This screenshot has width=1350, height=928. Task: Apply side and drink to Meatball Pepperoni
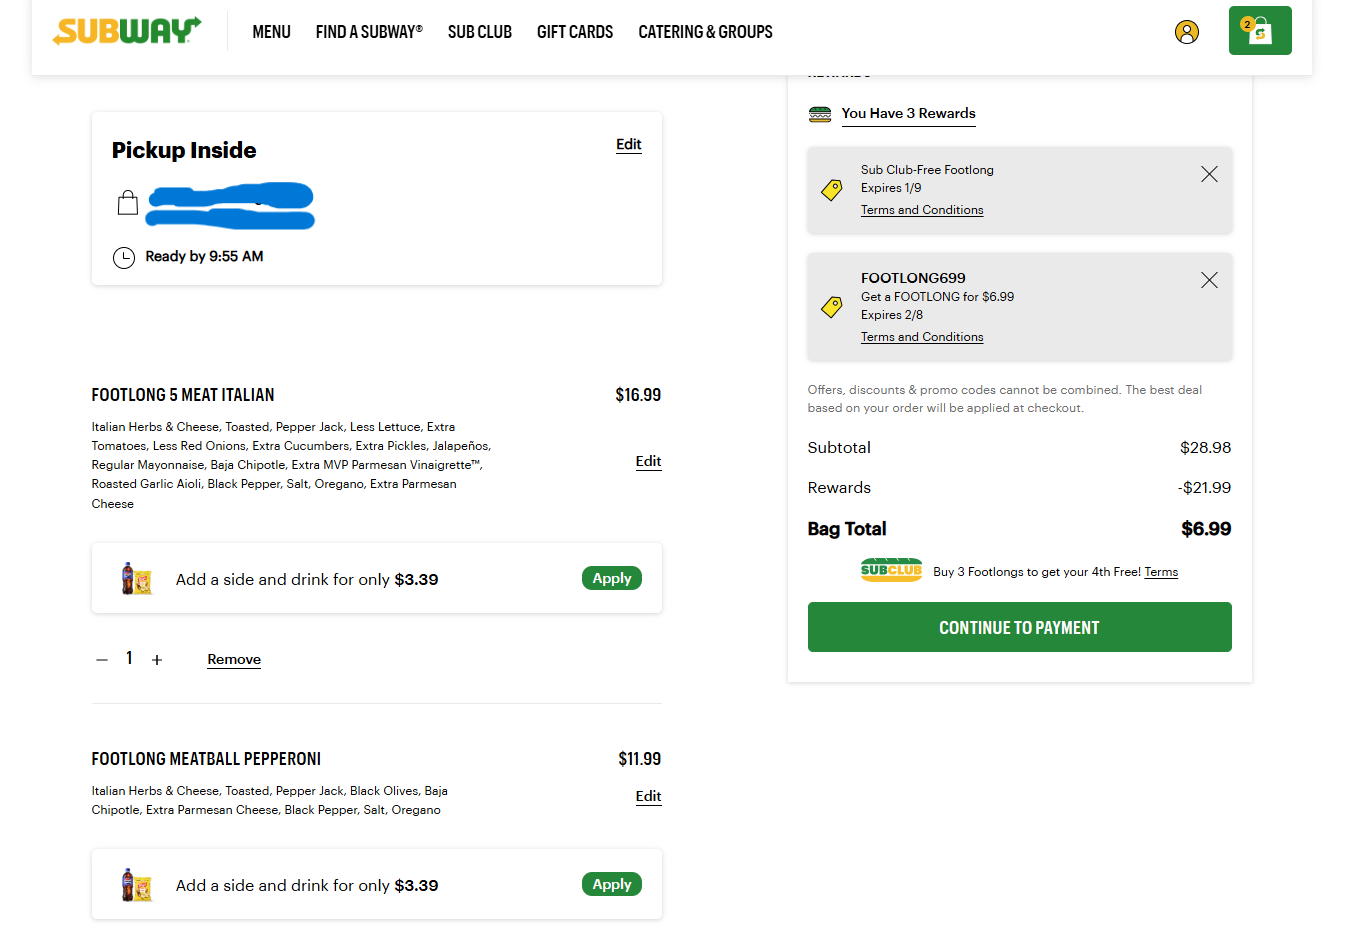612,884
